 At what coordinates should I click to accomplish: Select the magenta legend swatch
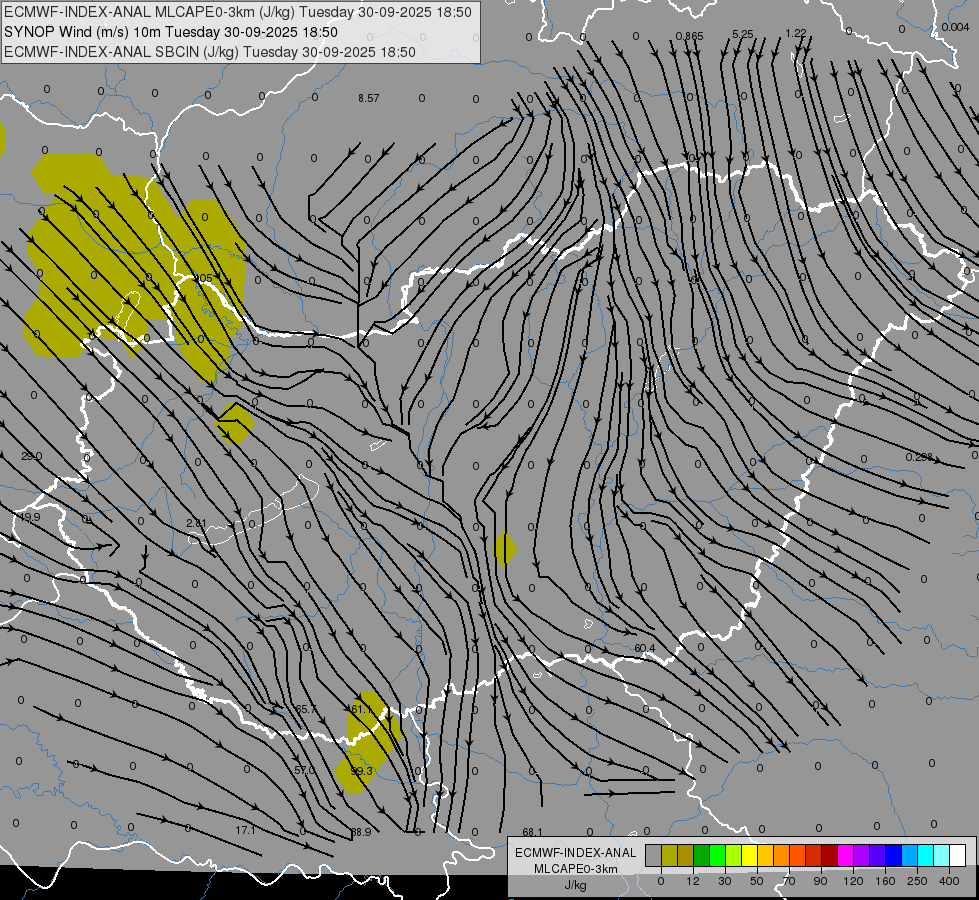point(846,855)
